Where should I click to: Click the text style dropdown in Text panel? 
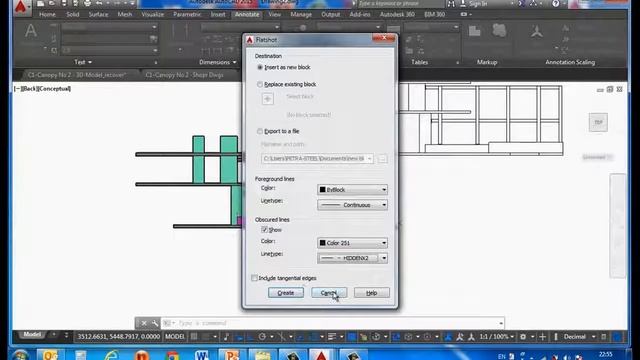tap(109, 27)
